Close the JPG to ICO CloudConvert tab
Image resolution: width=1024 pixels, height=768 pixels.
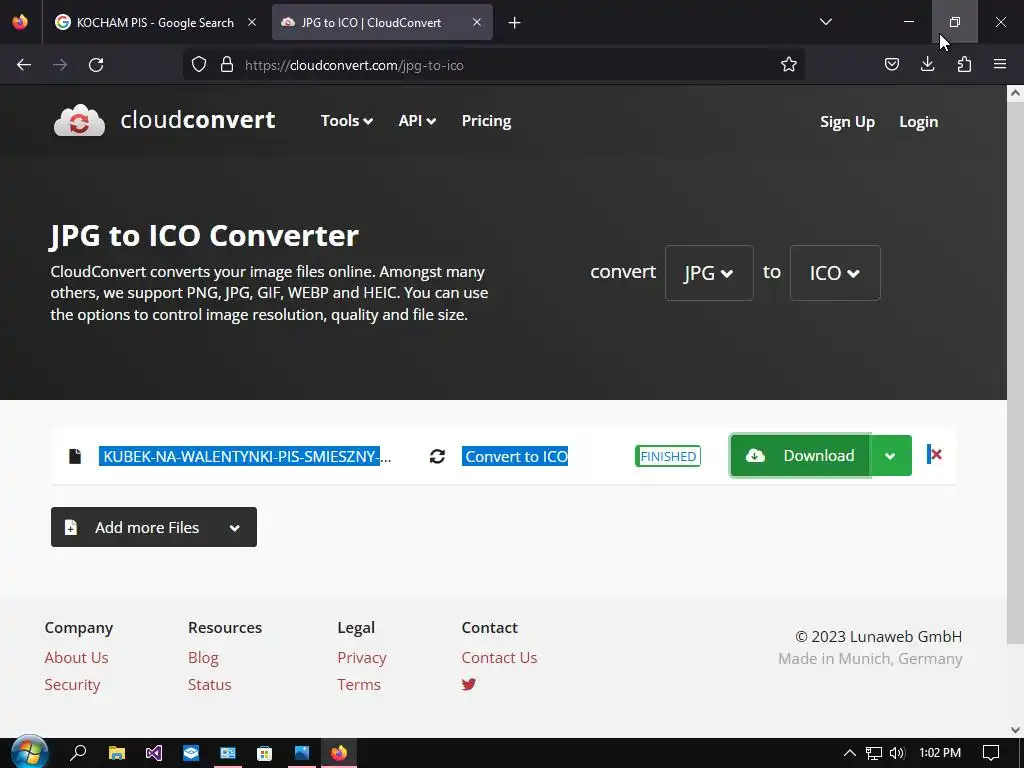click(477, 22)
